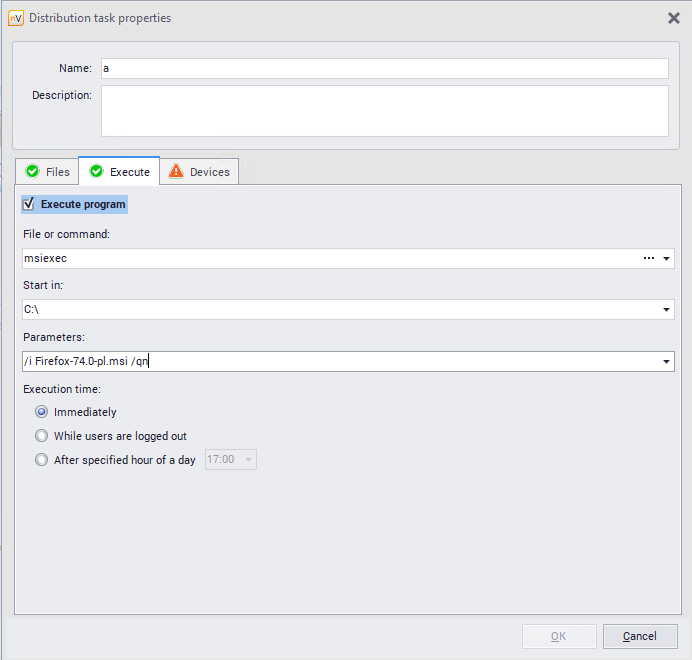Click into the Name text field
This screenshot has width=692, height=660.
coord(384,68)
